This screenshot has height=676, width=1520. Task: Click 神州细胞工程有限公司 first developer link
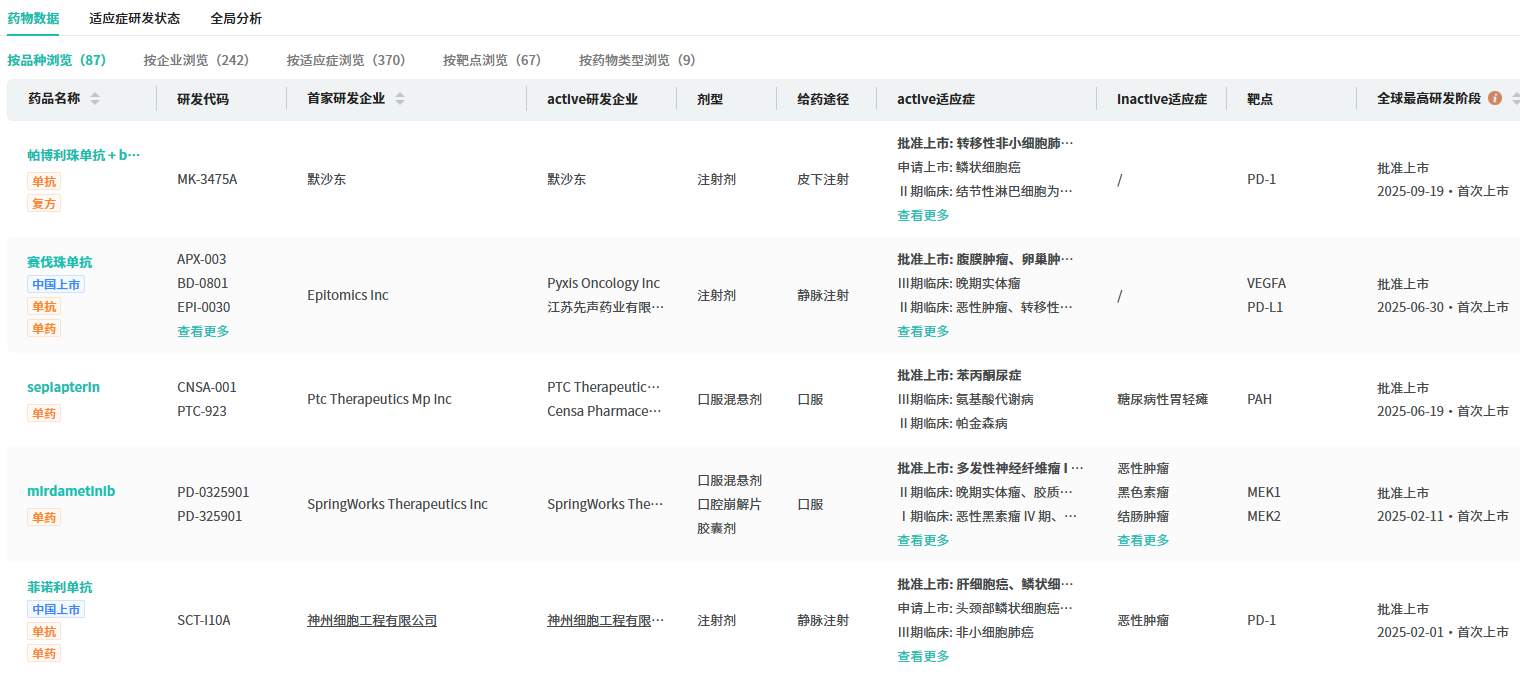[x=372, y=620]
